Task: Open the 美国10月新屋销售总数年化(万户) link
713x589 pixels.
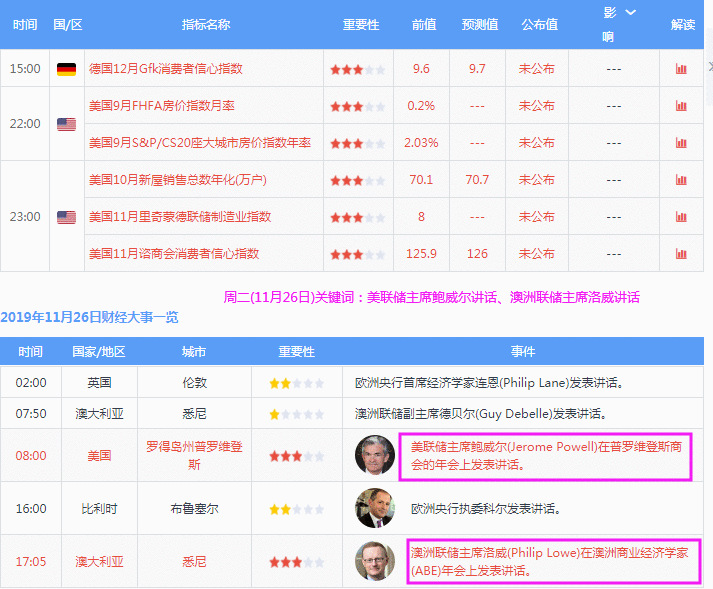Action: (178, 180)
